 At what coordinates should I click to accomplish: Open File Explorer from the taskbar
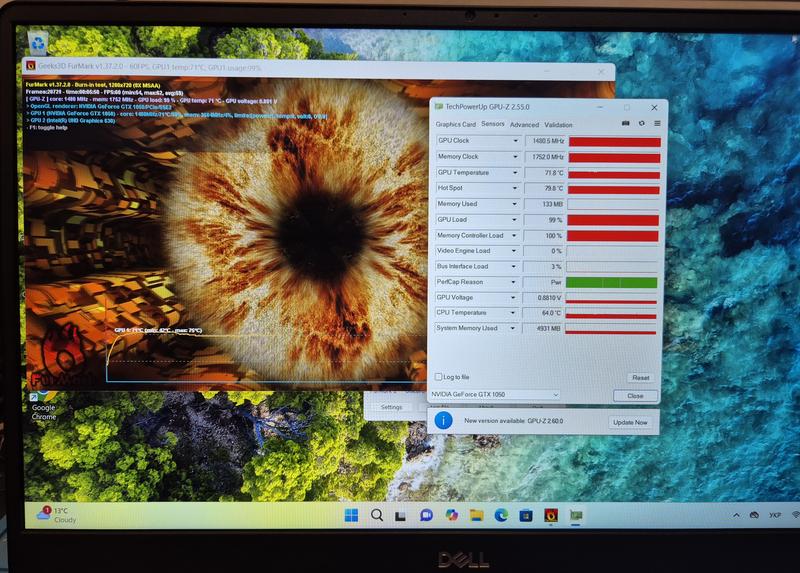476,515
